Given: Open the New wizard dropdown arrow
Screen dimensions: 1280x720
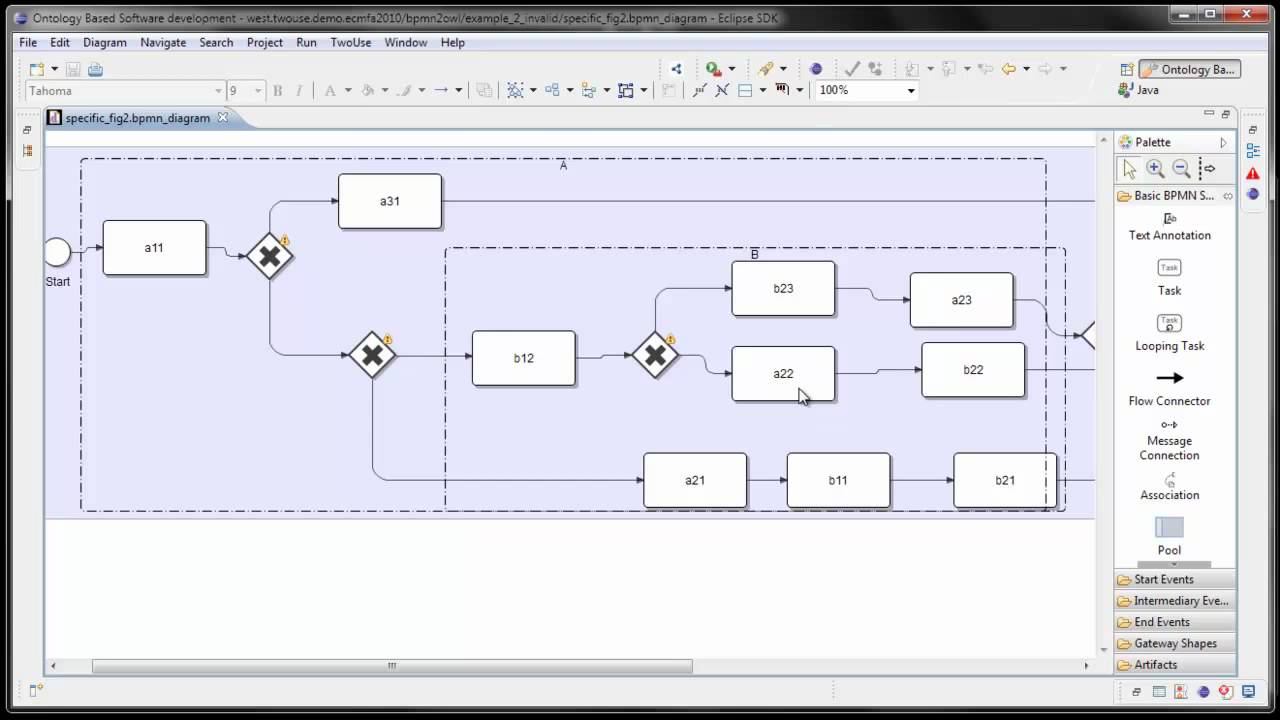Looking at the screenshot, I should pyautogui.click(x=54, y=69).
